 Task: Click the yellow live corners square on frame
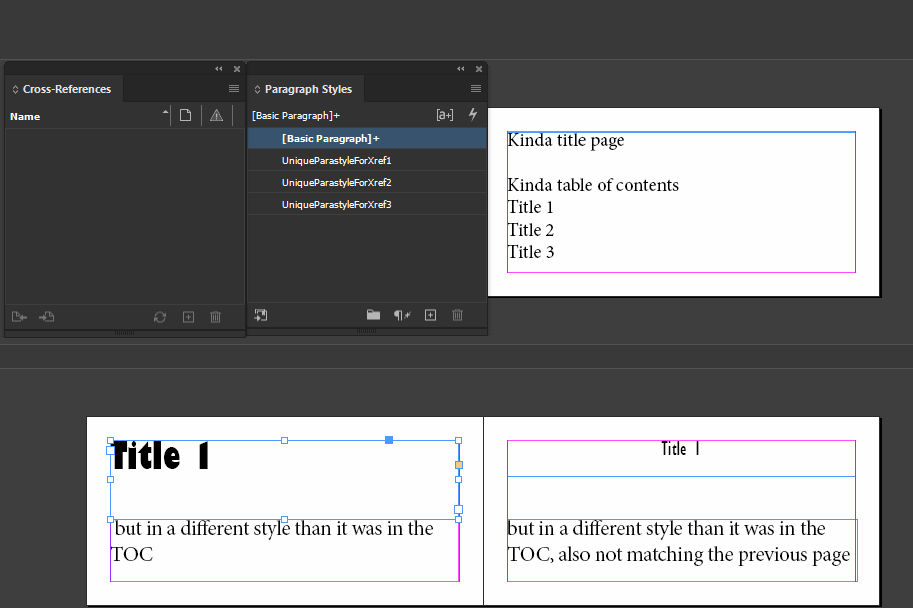(x=459, y=465)
